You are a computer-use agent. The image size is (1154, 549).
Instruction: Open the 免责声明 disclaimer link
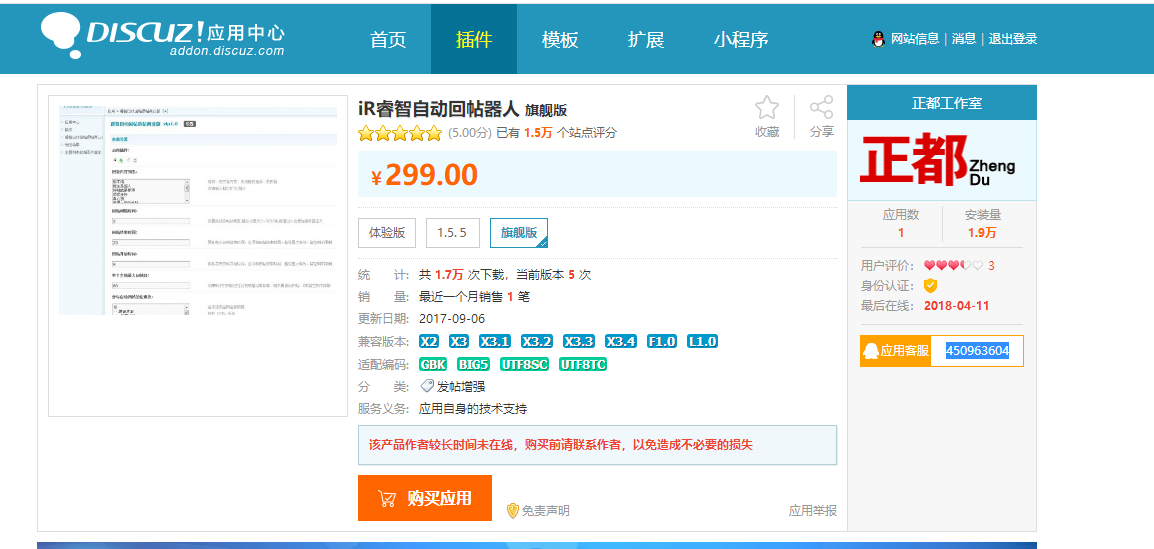pyautogui.click(x=545, y=511)
